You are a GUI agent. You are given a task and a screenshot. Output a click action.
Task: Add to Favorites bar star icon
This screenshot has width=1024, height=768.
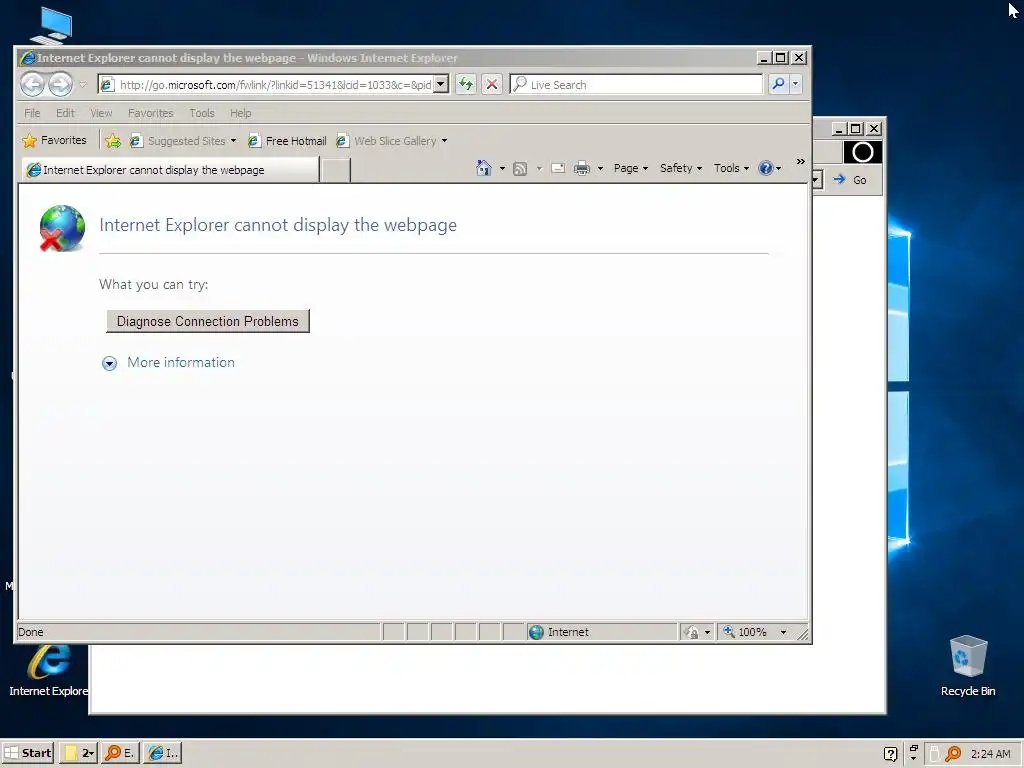pyautogui.click(x=113, y=140)
